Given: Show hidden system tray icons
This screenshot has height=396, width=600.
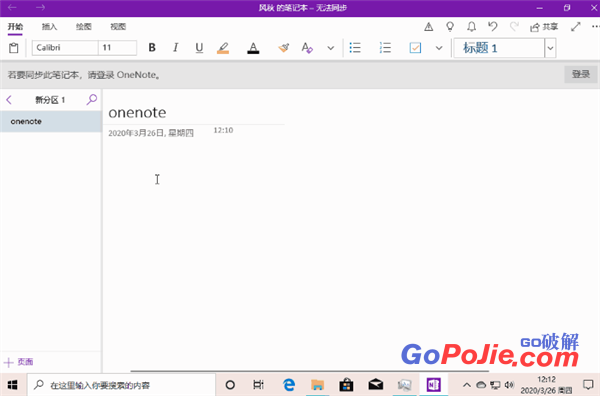Looking at the screenshot, I should (467, 385).
